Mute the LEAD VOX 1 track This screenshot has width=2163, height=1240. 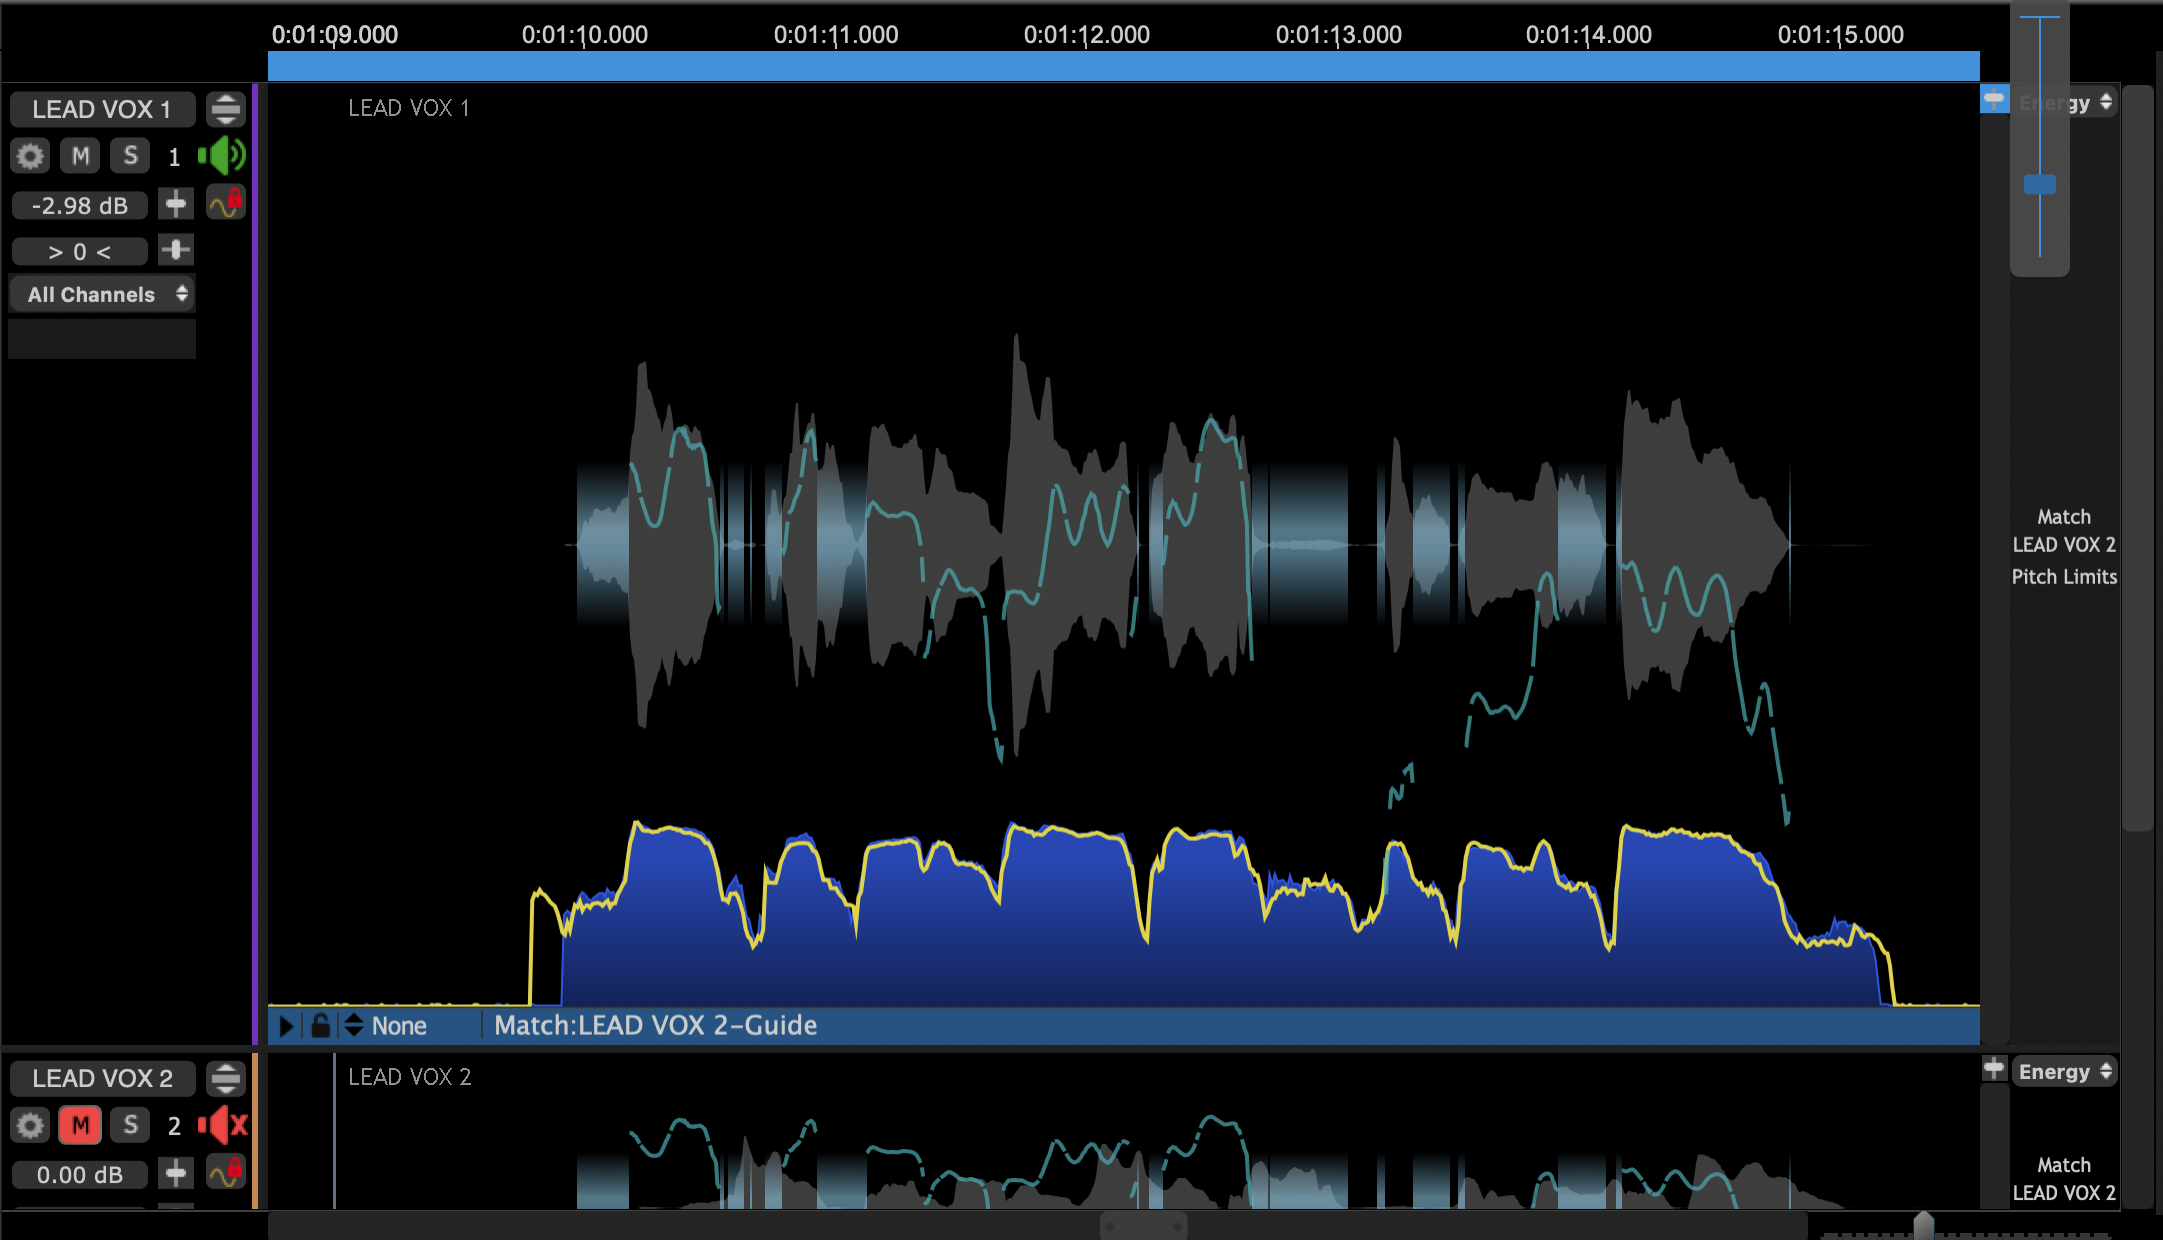[80, 156]
